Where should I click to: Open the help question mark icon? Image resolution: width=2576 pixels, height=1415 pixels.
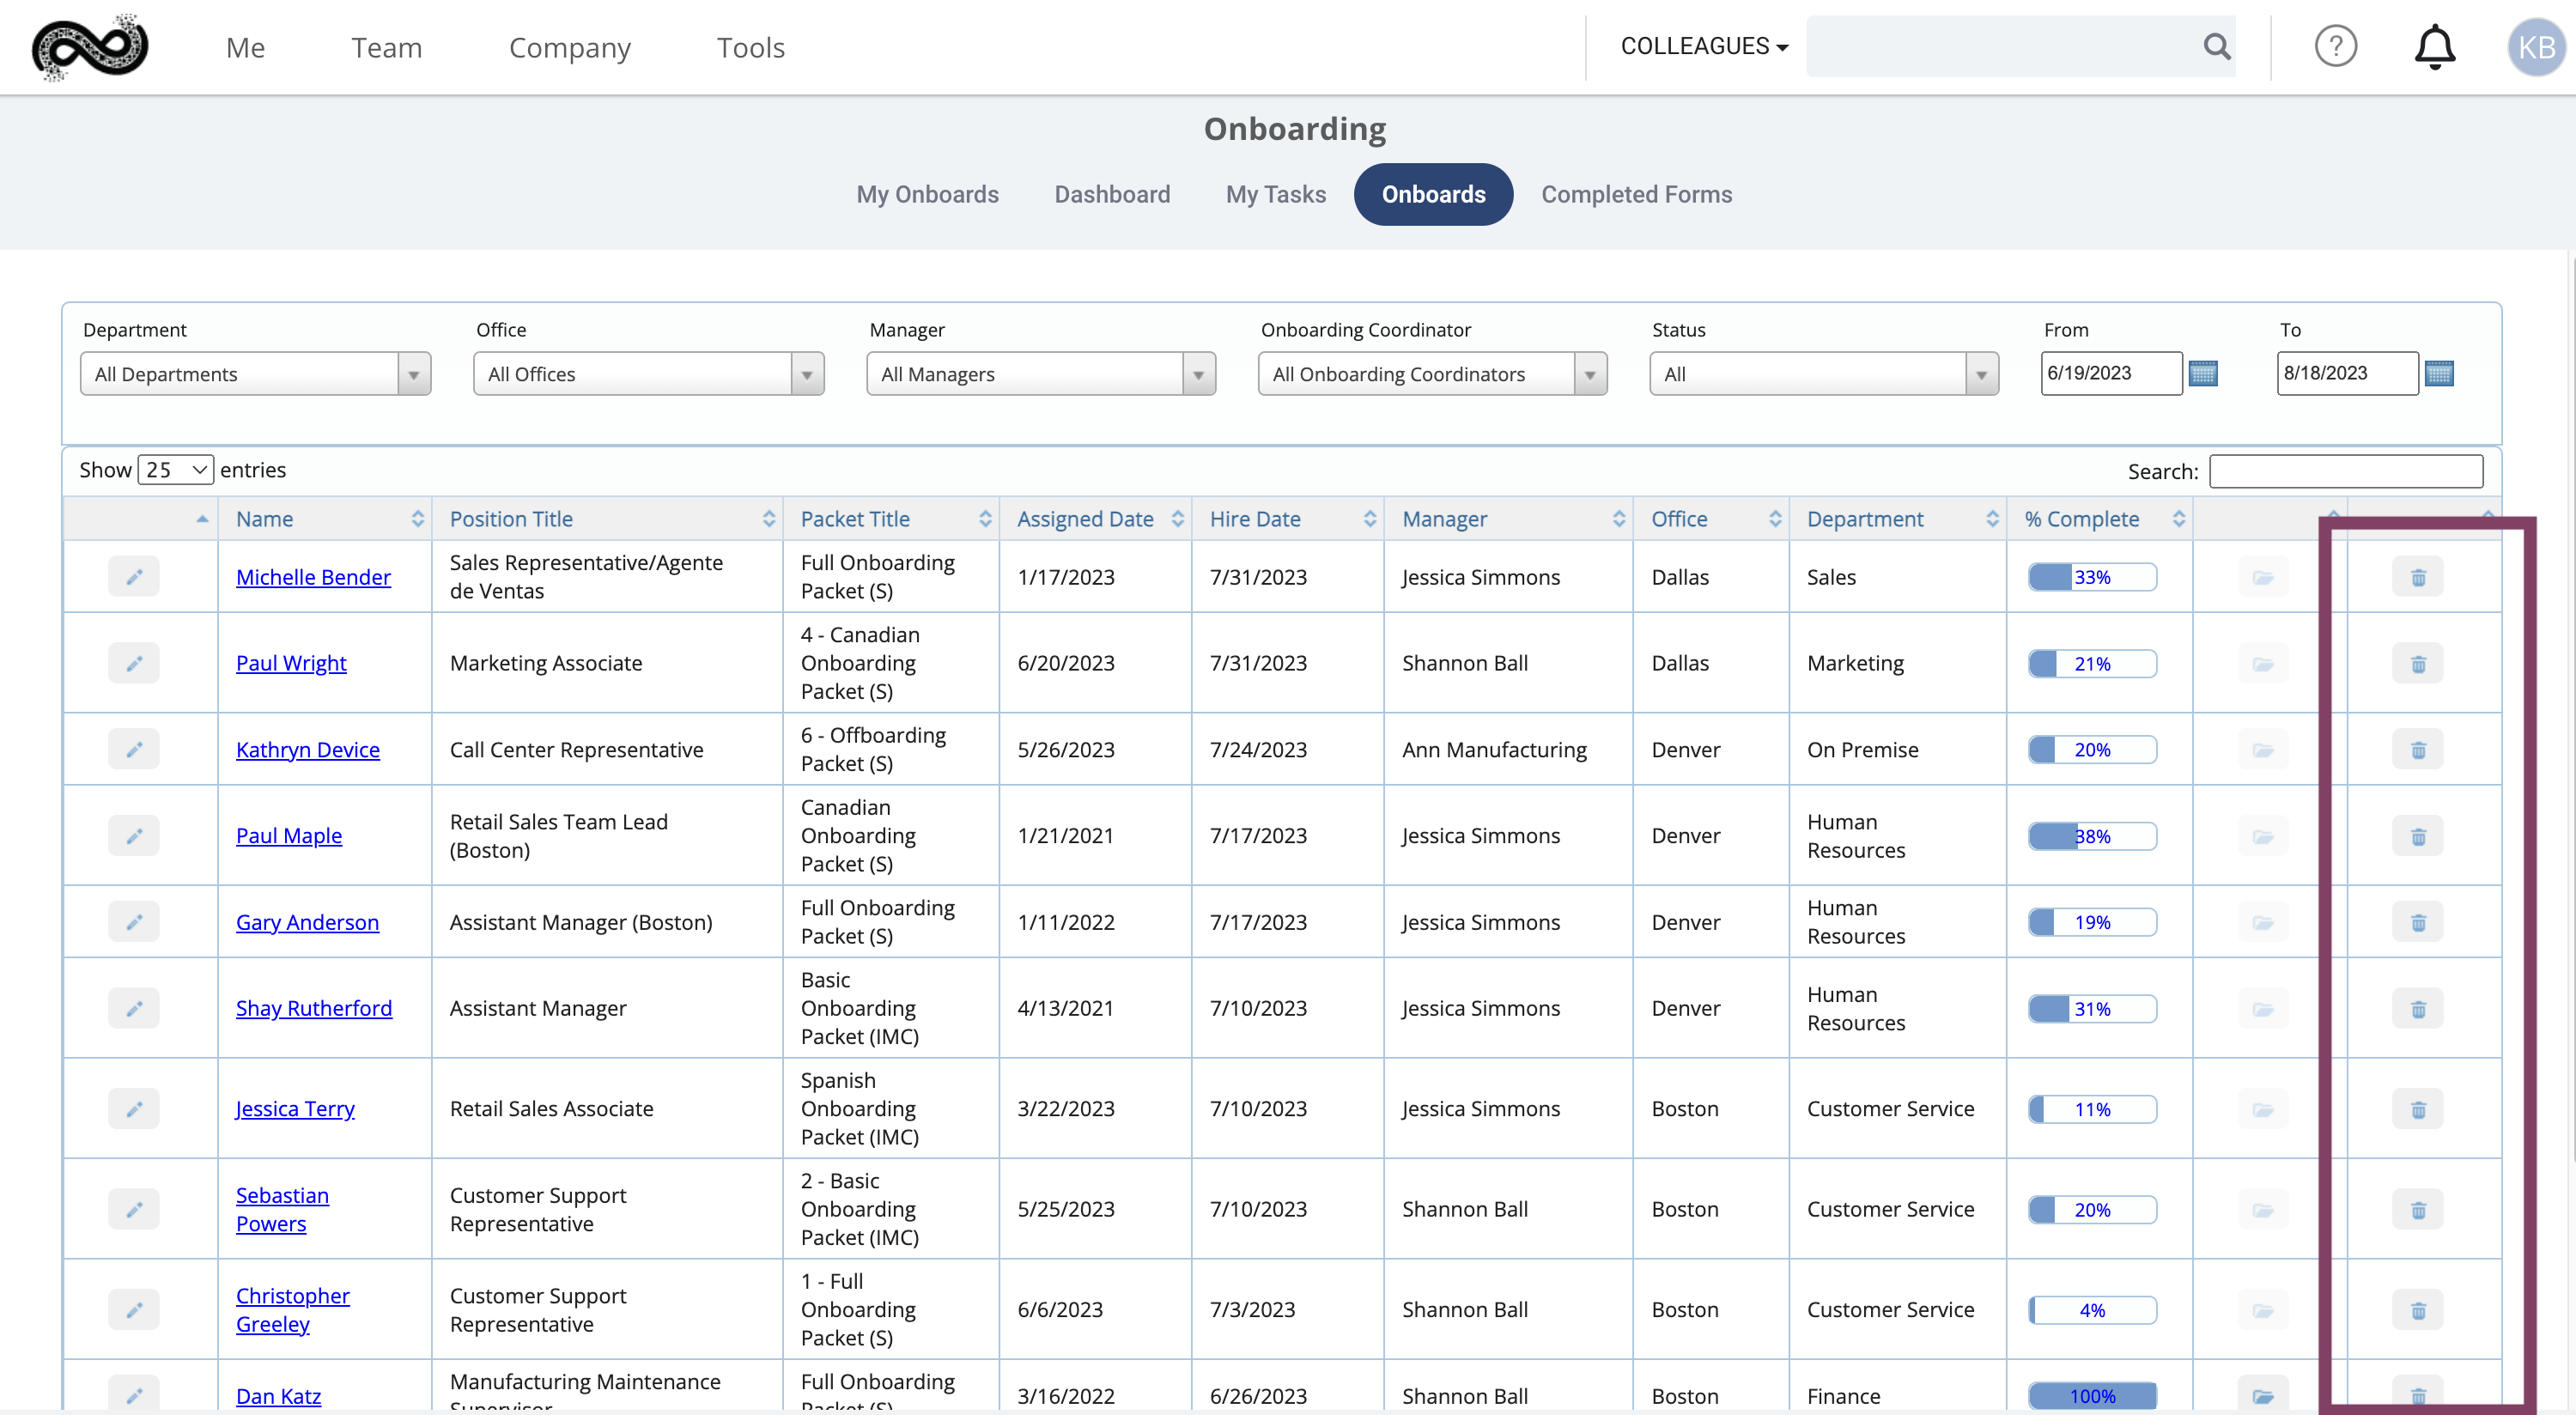pyautogui.click(x=2335, y=46)
